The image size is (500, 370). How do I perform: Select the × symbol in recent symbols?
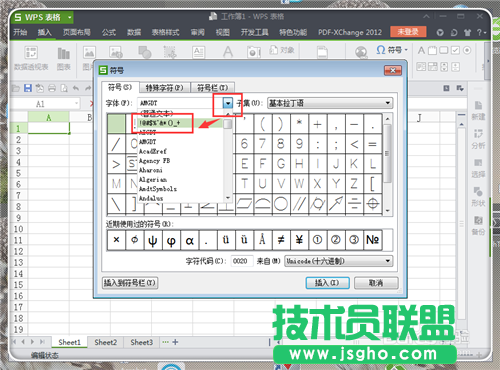tap(116, 240)
